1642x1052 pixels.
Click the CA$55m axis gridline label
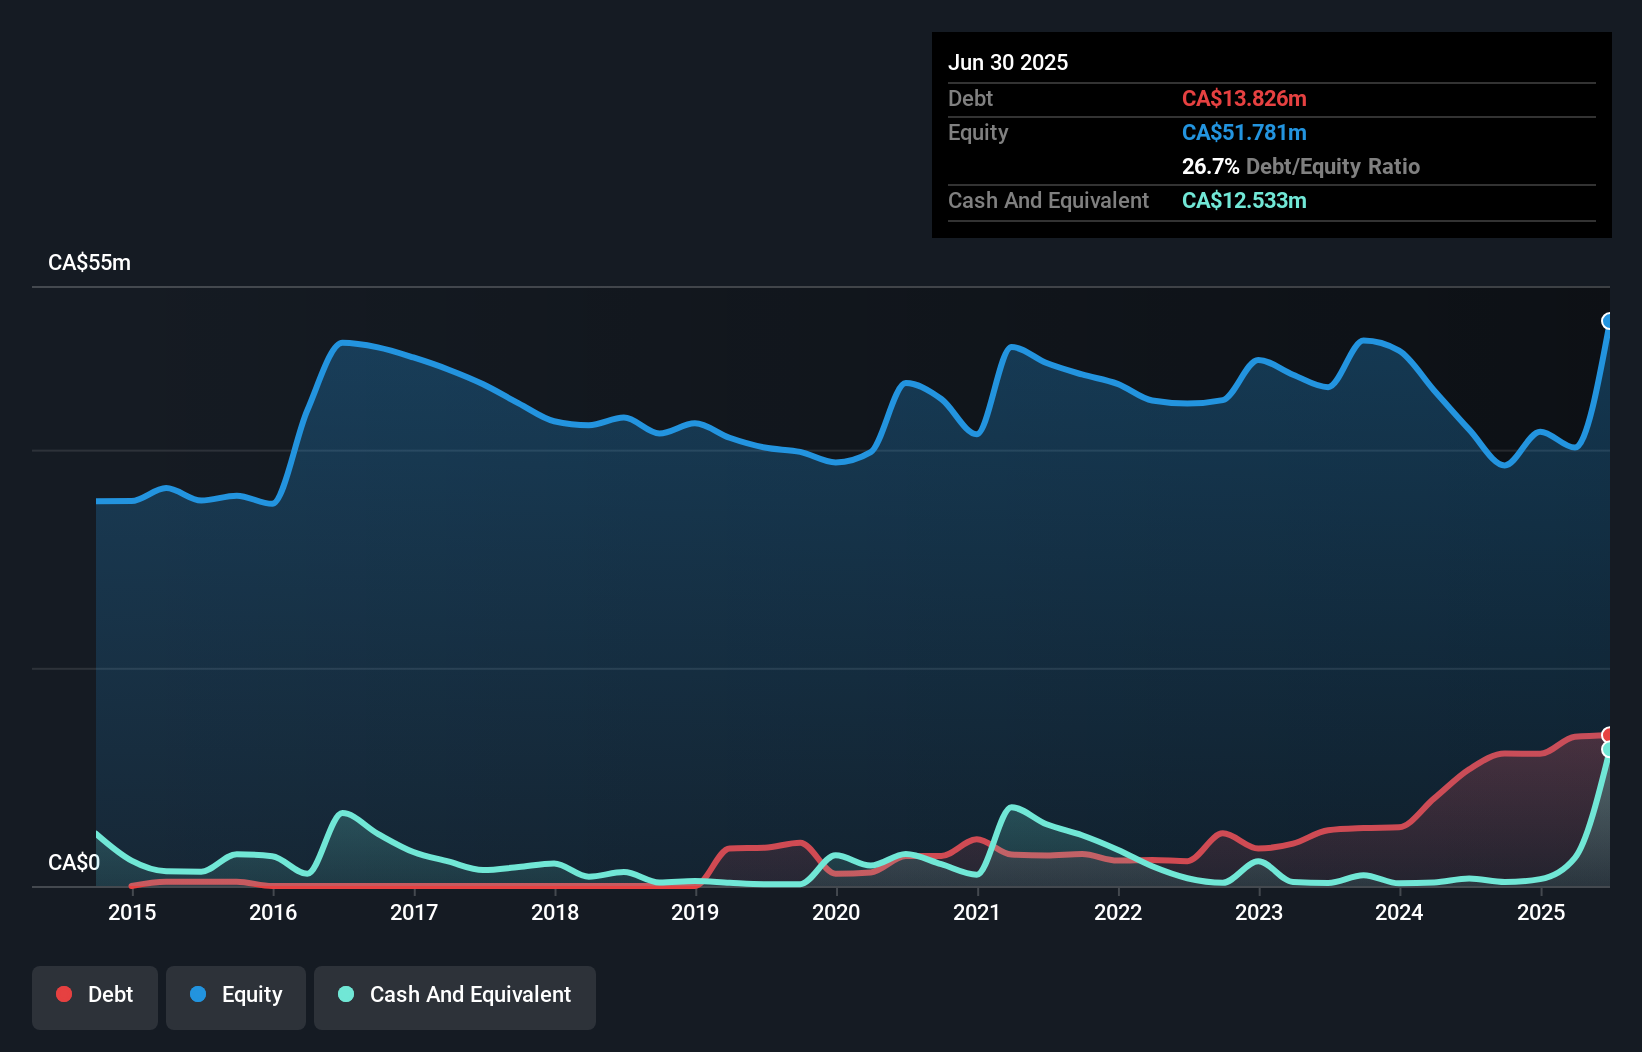click(x=89, y=262)
